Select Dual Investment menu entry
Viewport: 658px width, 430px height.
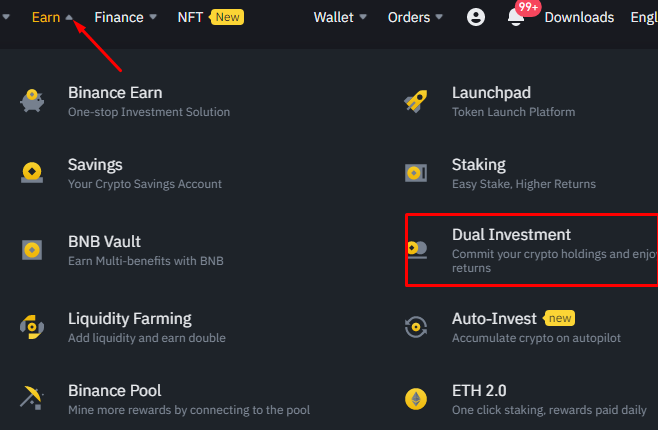[511, 235]
